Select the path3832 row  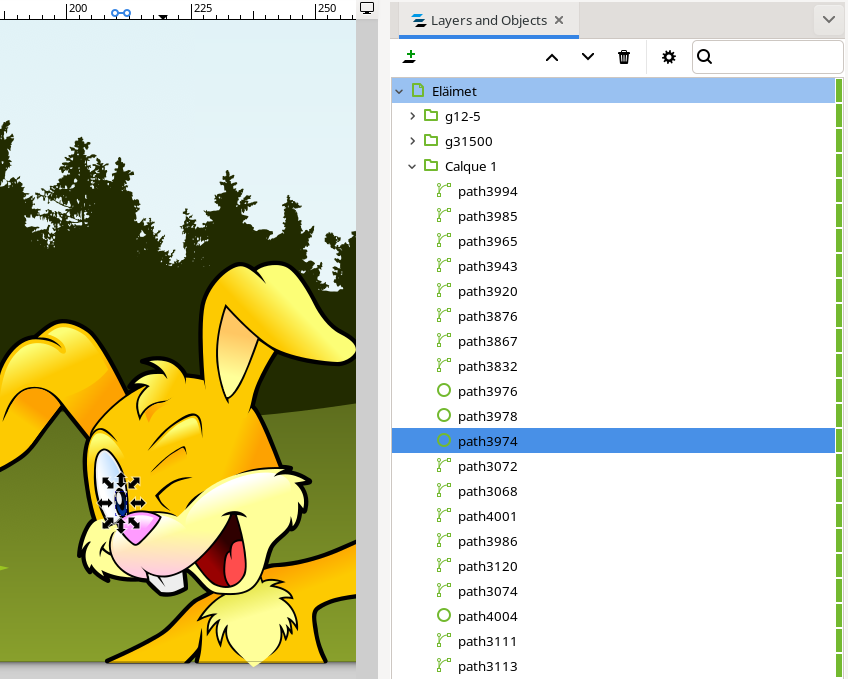click(613, 366)
